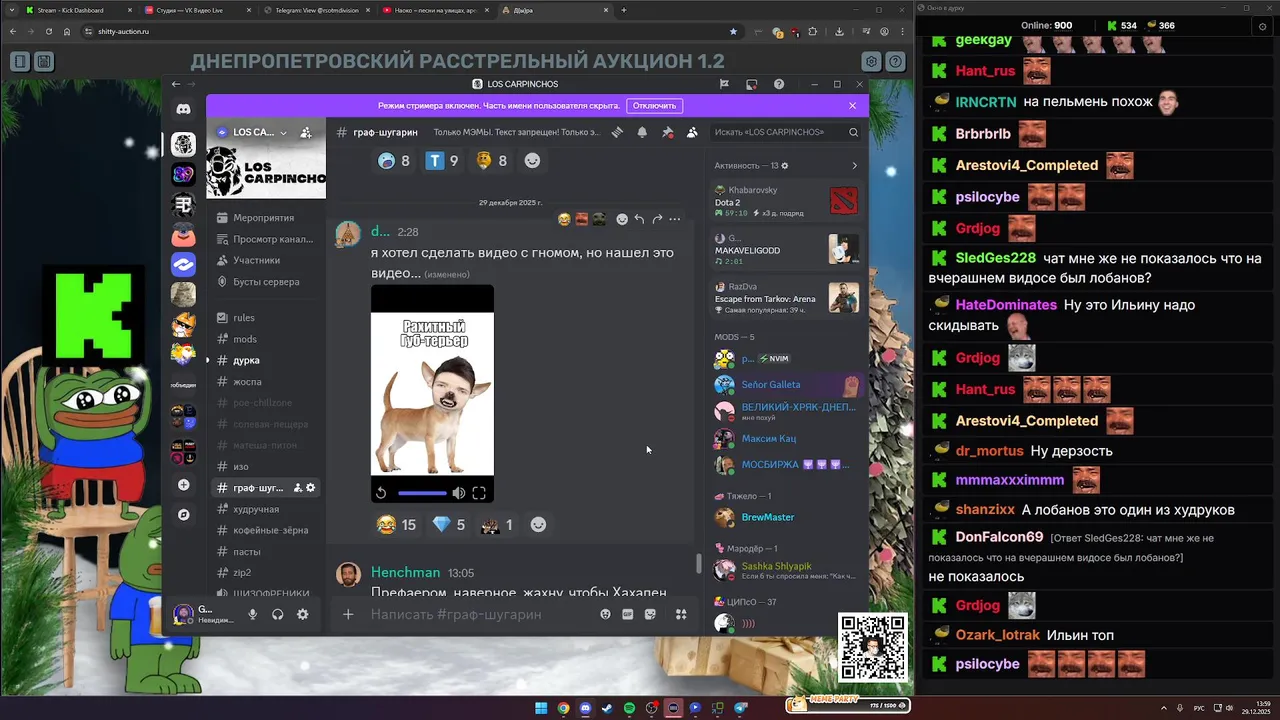Open threads icon in channel header
The image size is (1280, 720).
618,132
